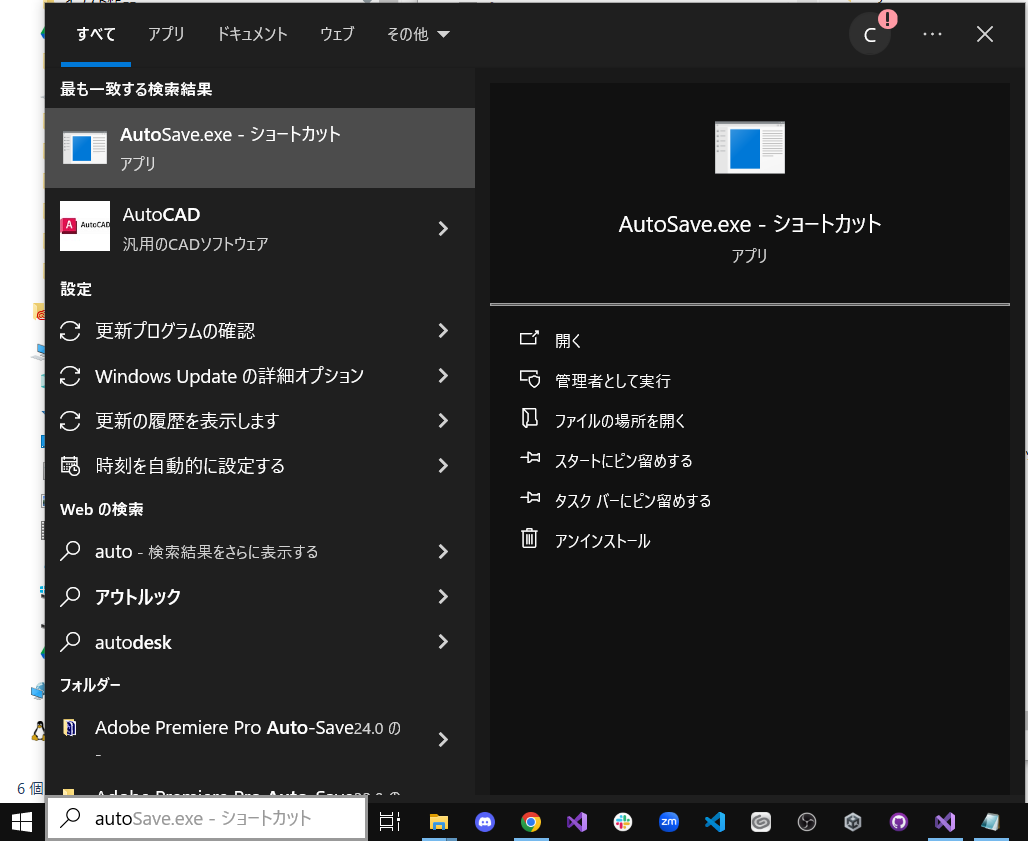Open the three-dot options menu
1028x841 pixels.
(932, 34)
